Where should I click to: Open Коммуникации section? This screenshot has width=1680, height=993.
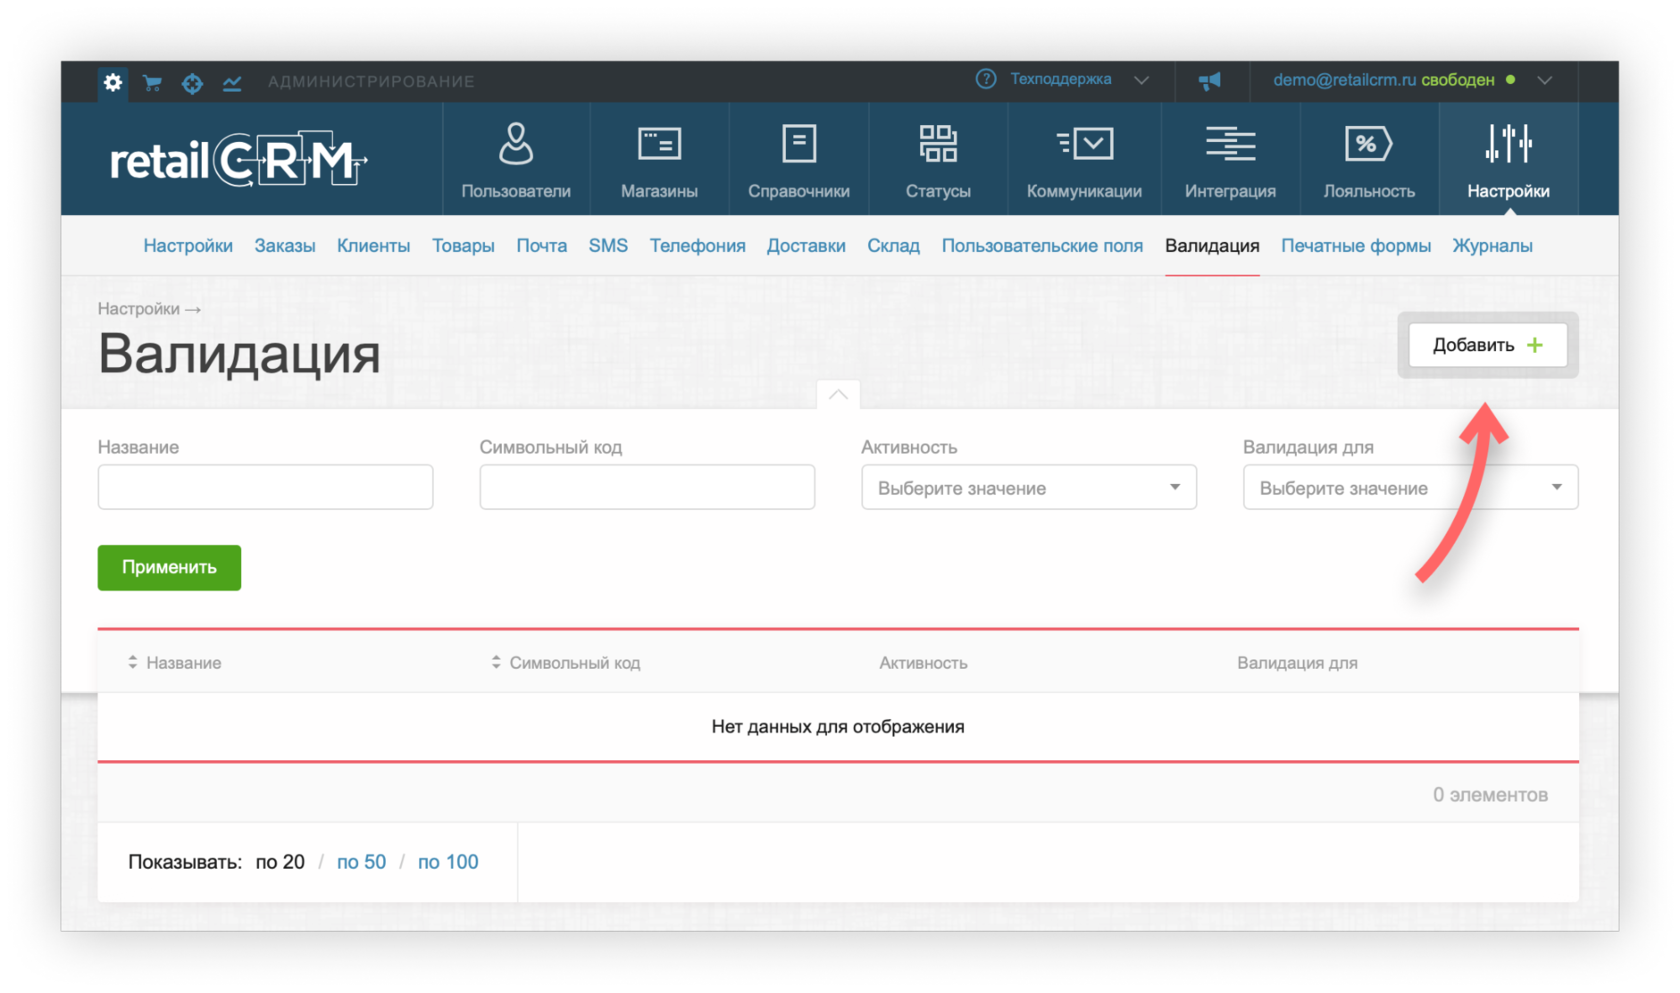pyautogui.click(x=1084, y=160)
